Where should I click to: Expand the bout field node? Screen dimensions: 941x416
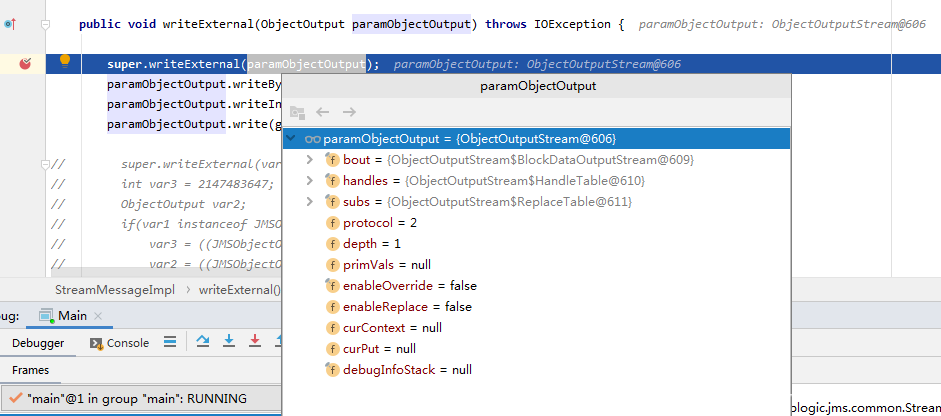[x=310, y=160]
